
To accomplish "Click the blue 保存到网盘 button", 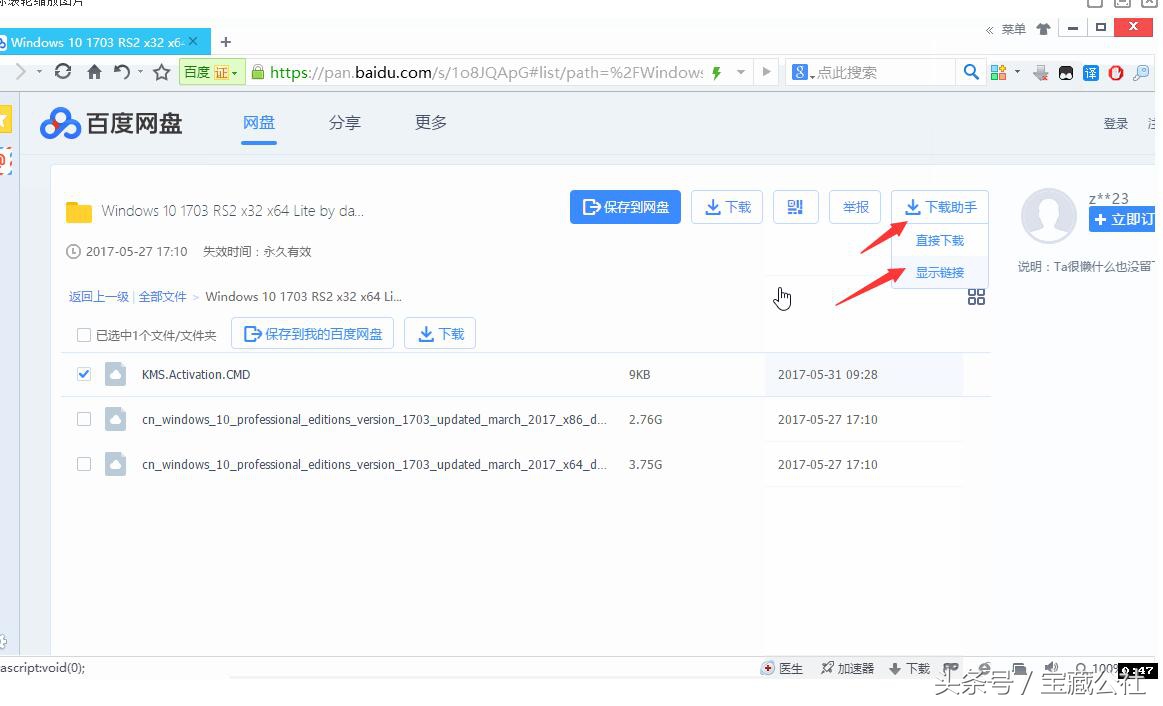I will 626,207.
